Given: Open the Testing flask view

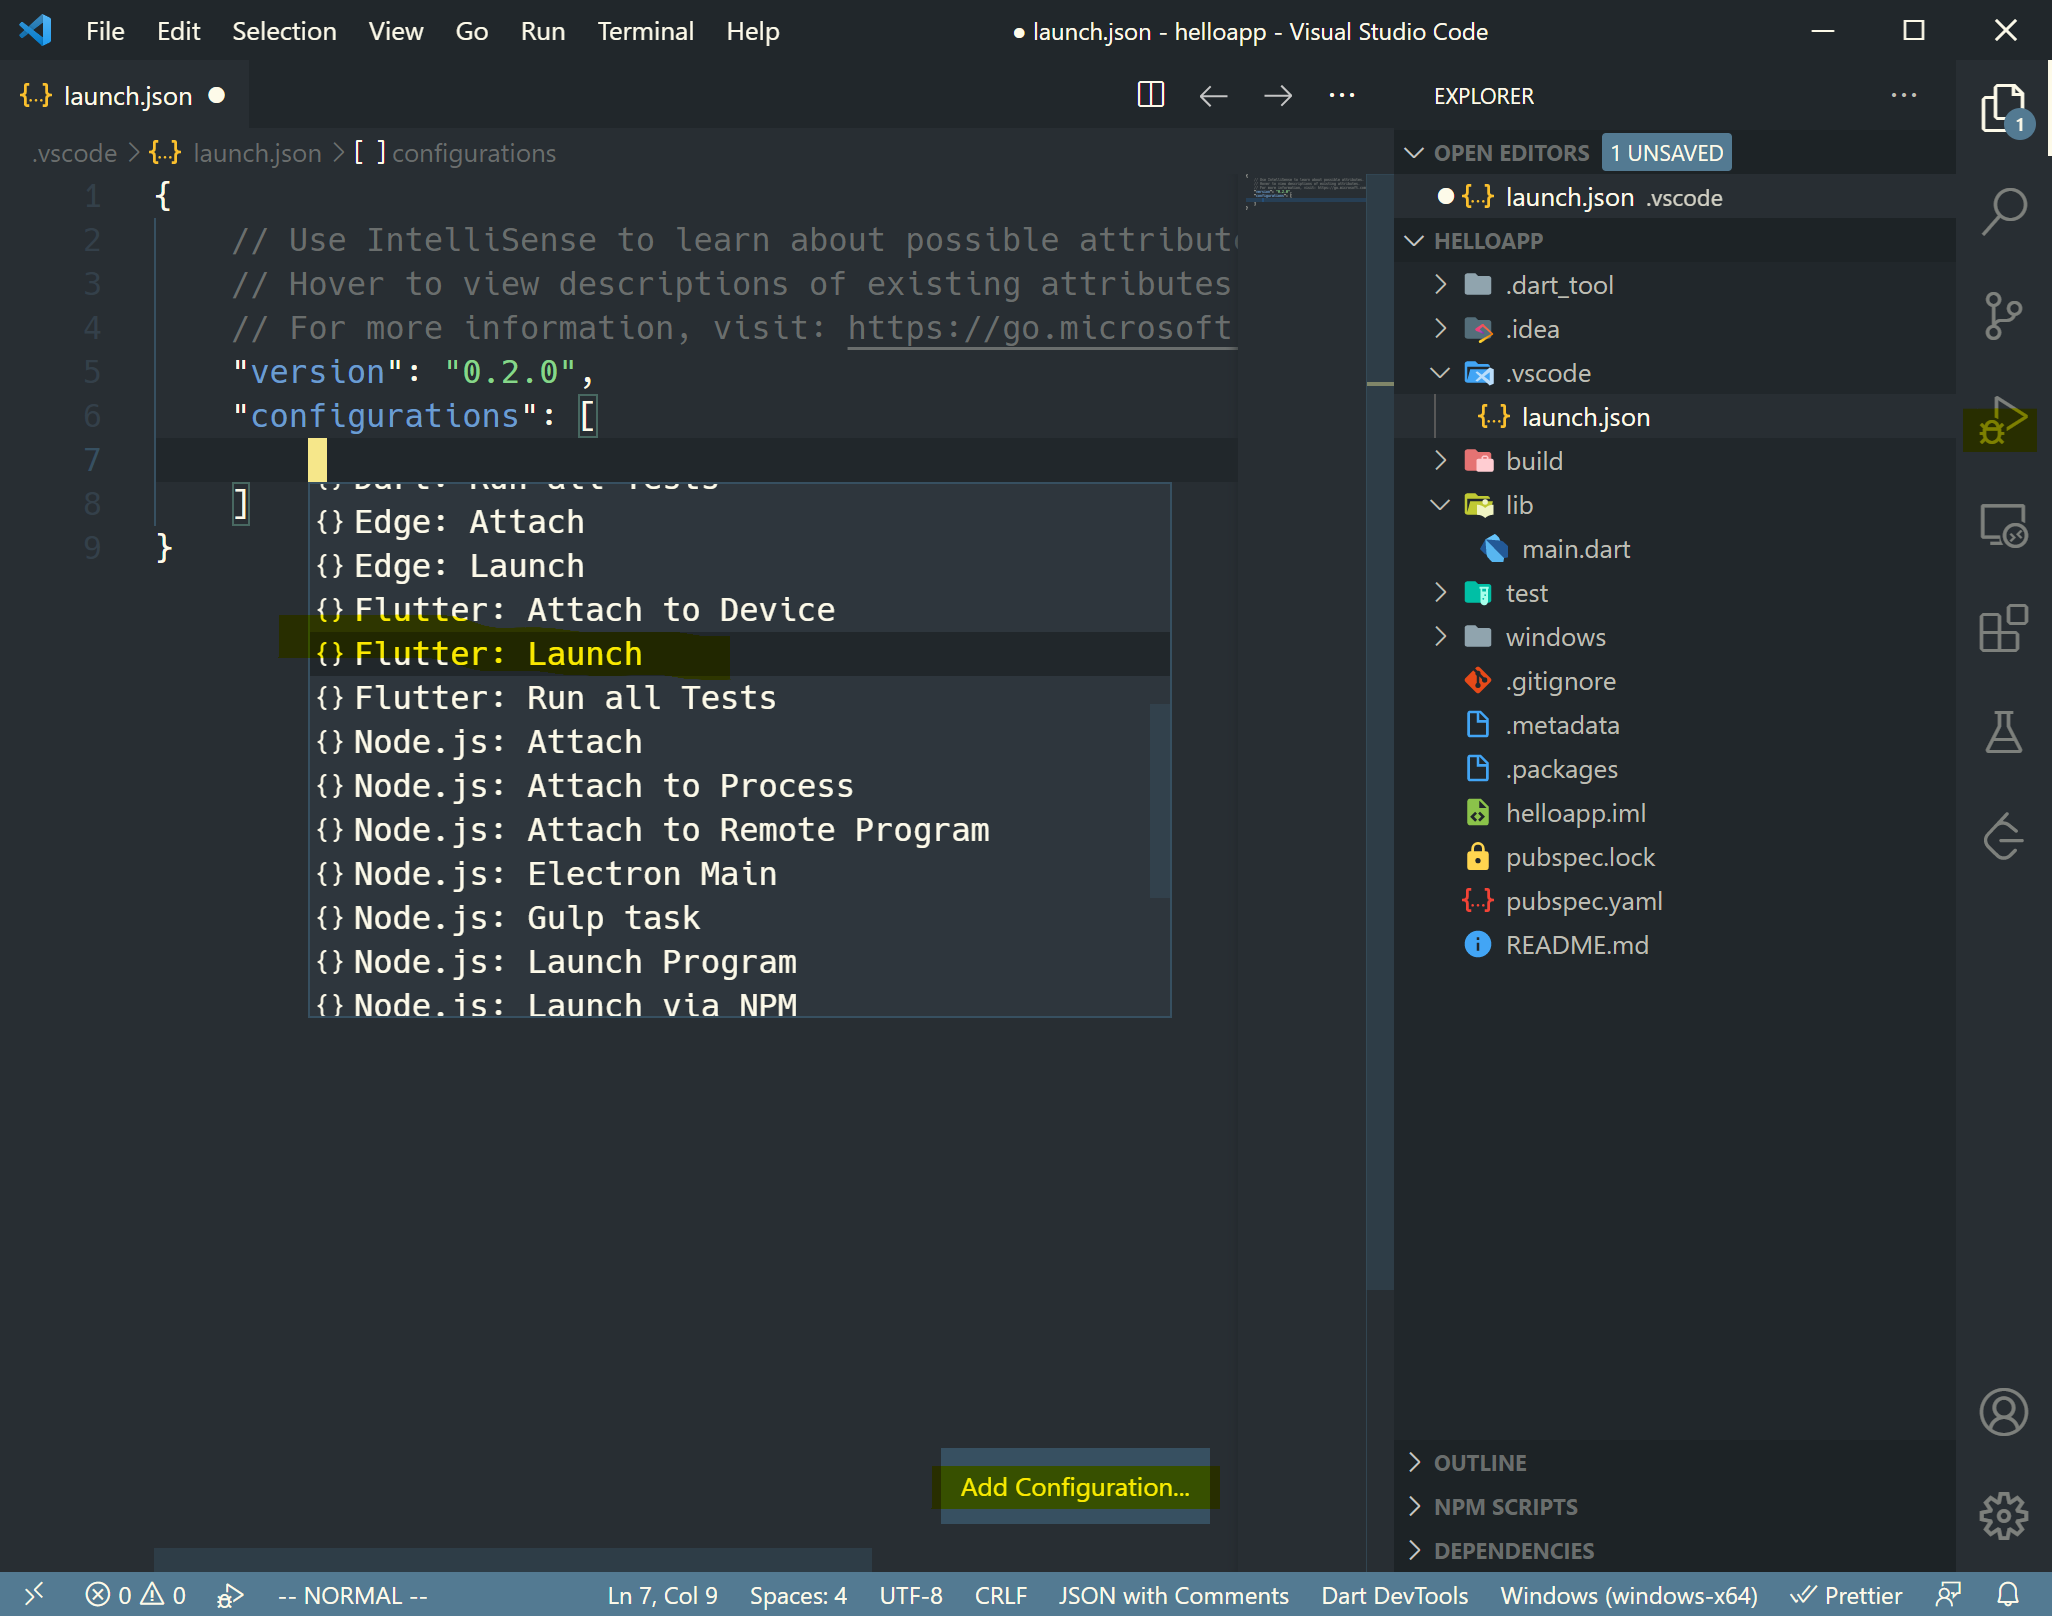Looking at the screenshot, I should coord(2003,732).
